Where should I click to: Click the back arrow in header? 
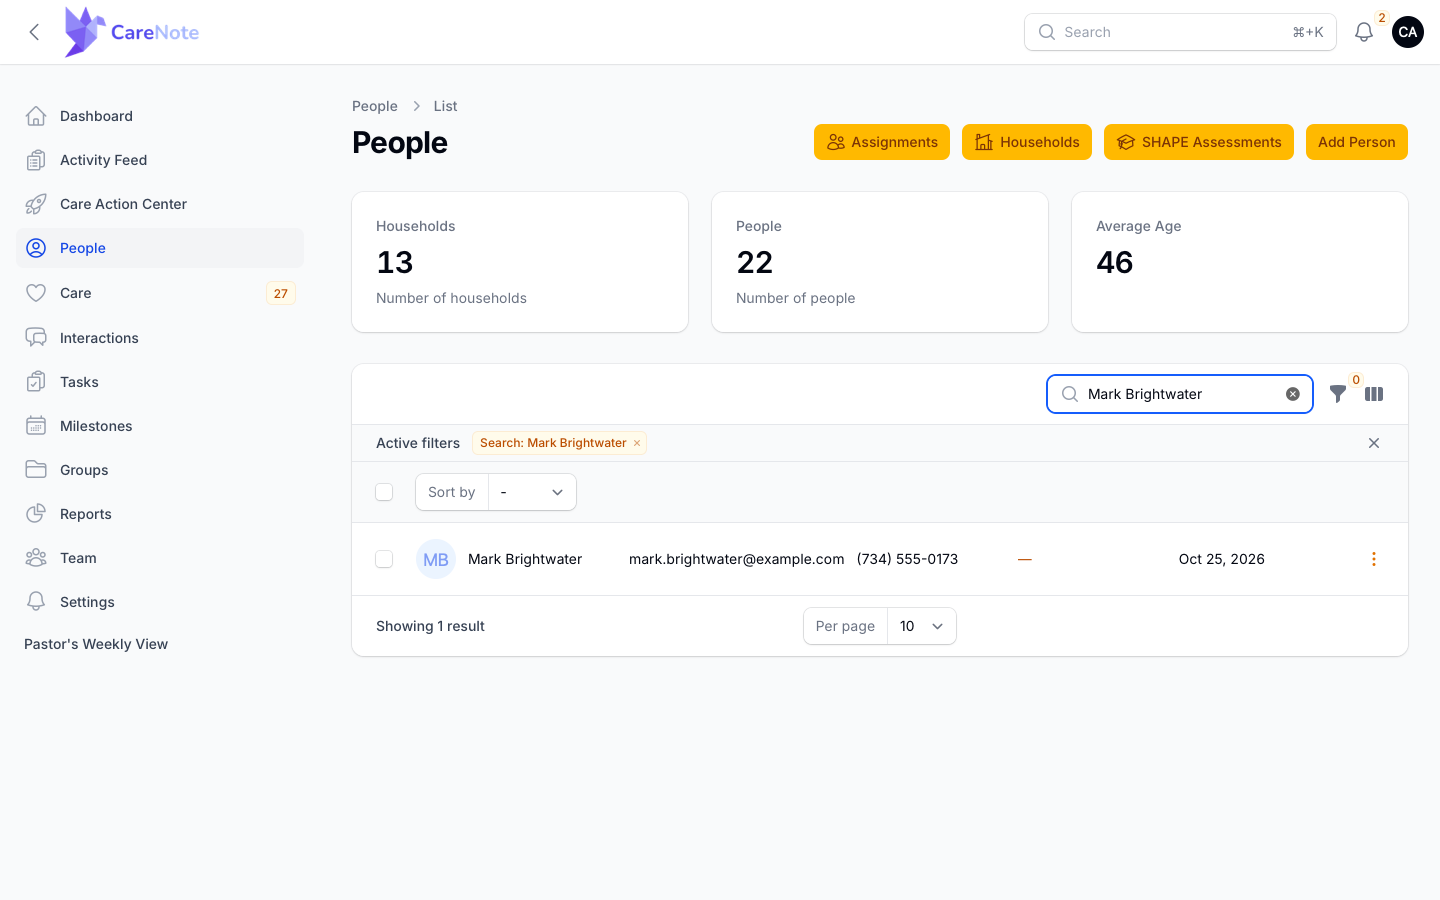pos(34,32)
